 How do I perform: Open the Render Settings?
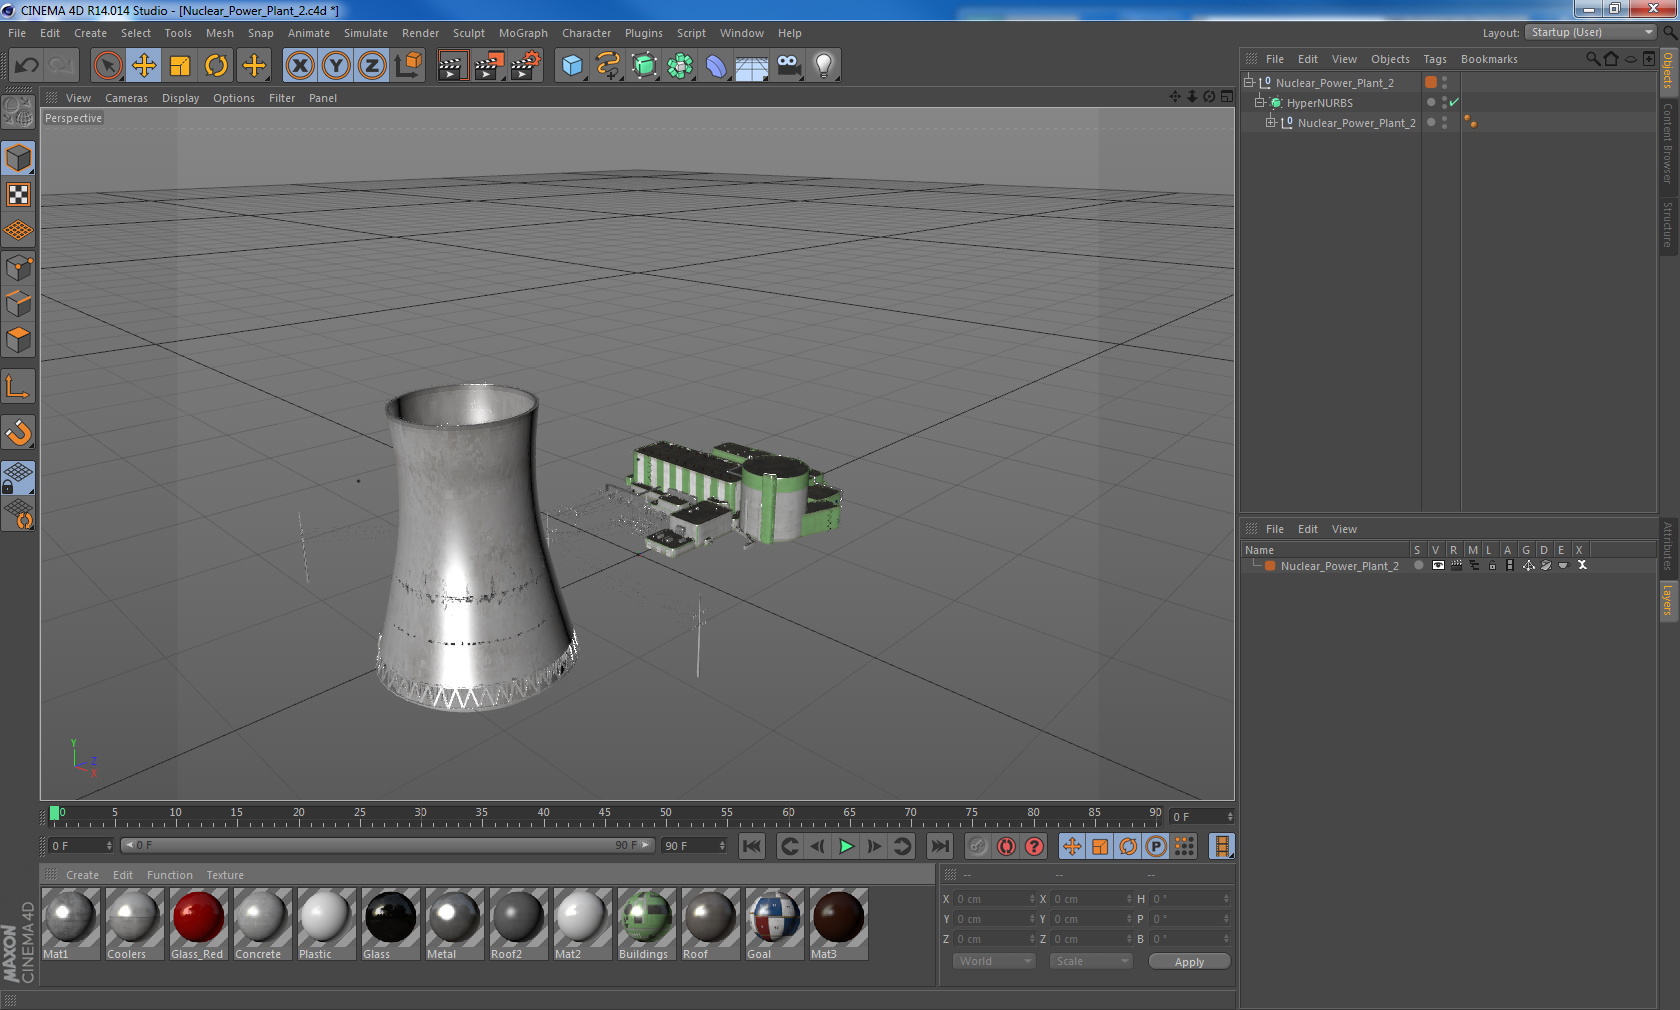(525, 66)
